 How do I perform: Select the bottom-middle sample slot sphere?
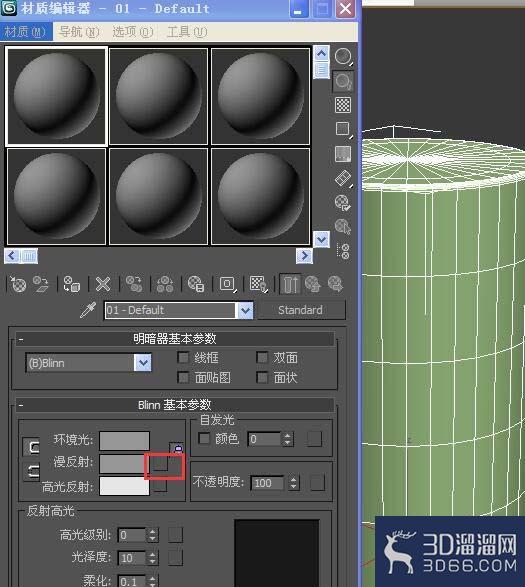[x=158, y=196]
